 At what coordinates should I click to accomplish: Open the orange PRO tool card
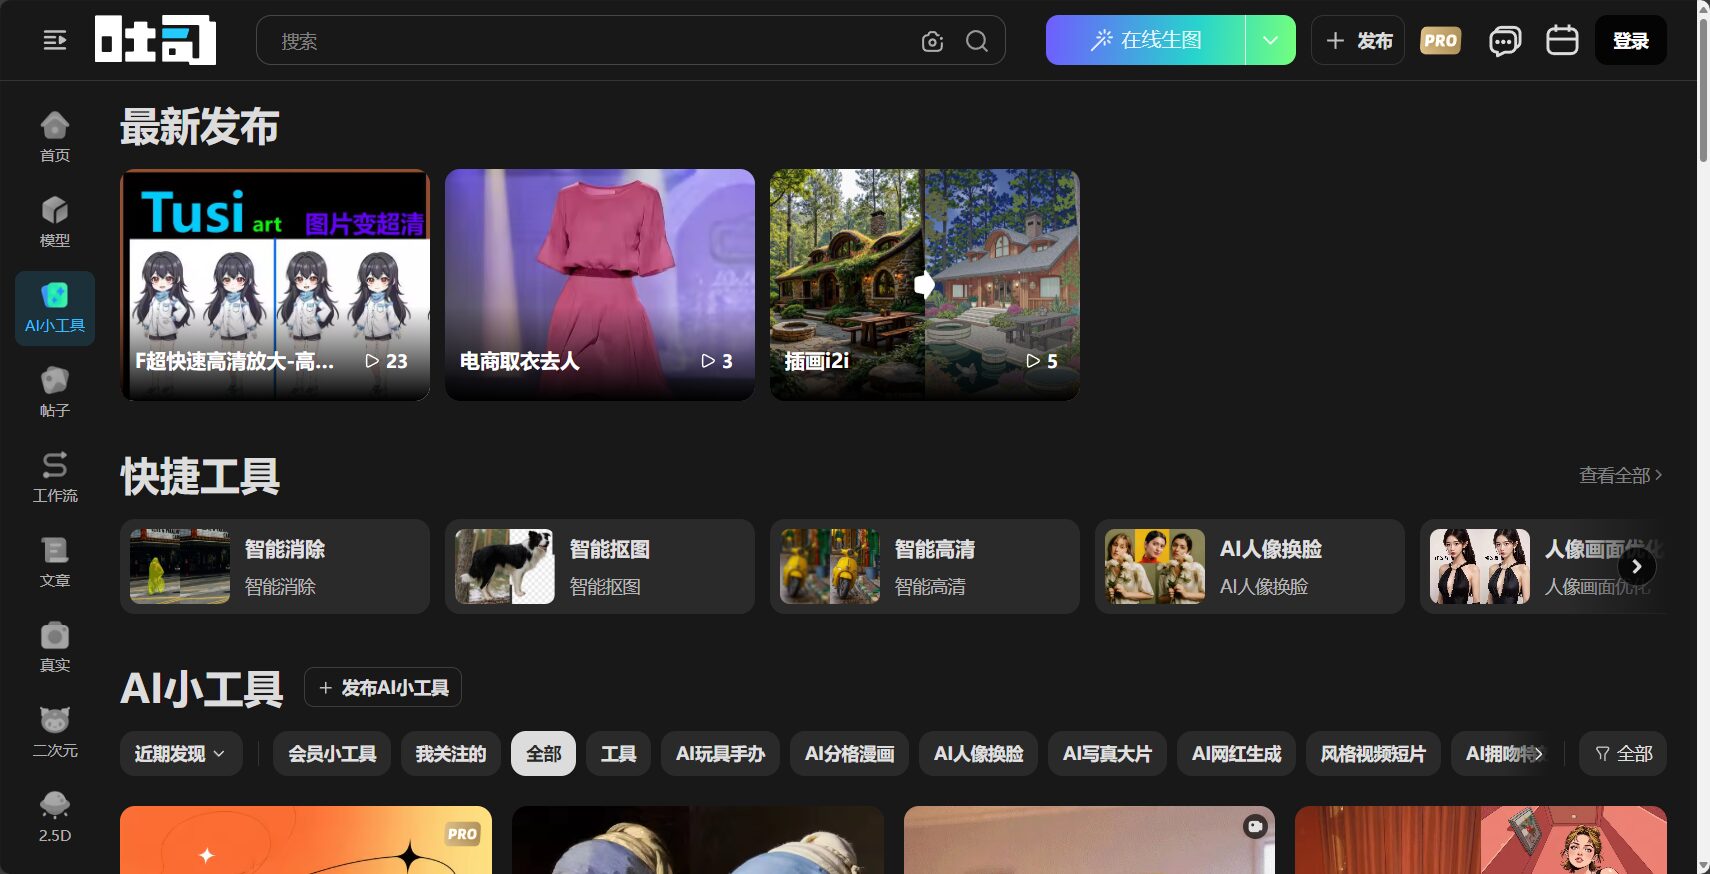pyautogui.click(x=306, y=840)
